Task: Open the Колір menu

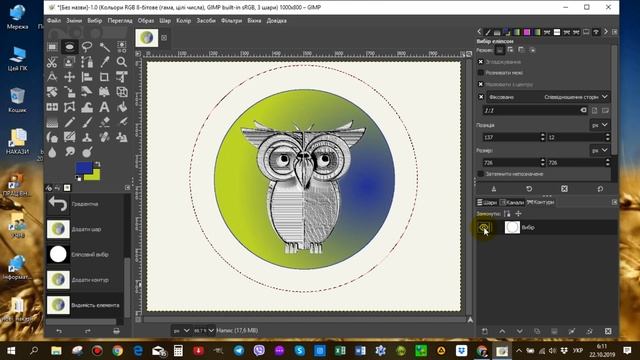Action: pos(184,20)
